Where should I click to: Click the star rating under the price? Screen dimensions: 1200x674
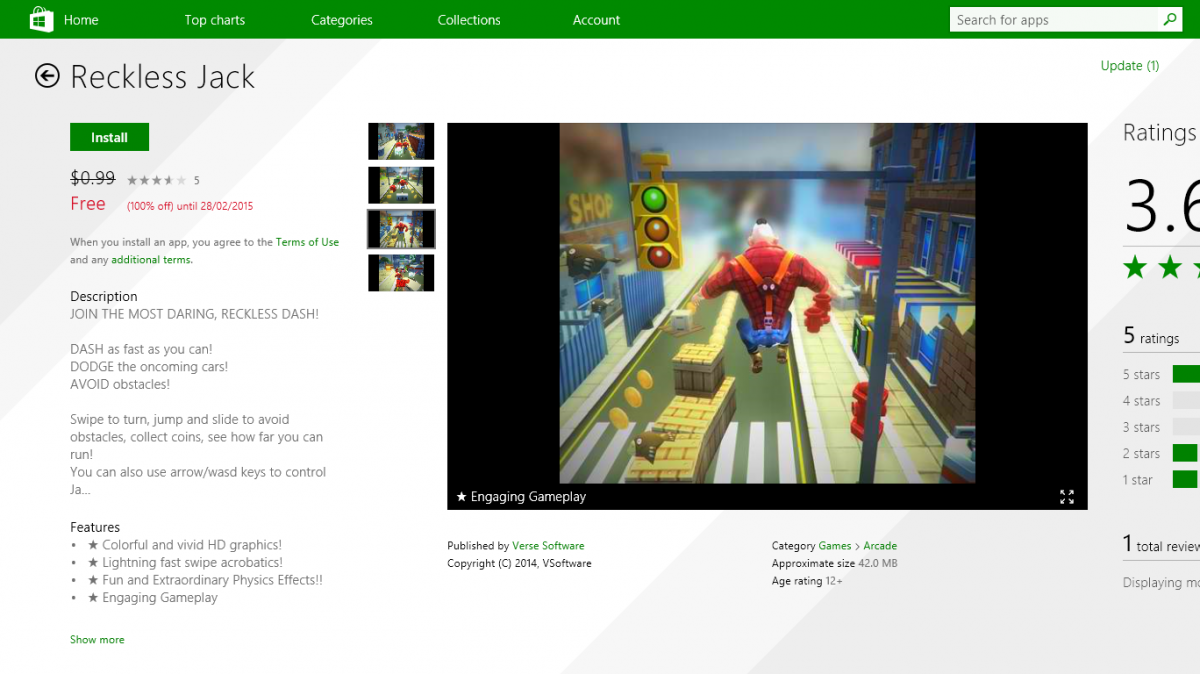pyautogui.click(x=156, y=180)
